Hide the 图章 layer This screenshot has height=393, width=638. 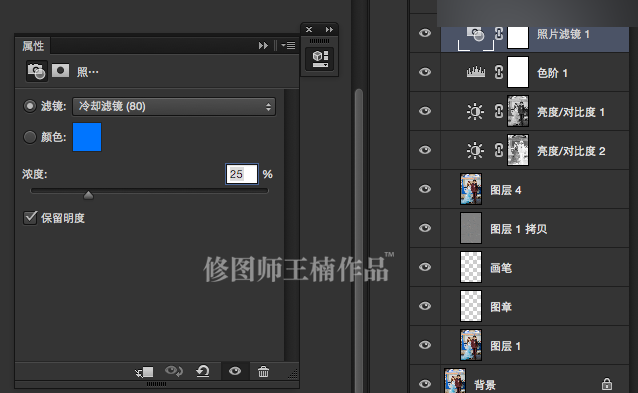tap(425, 306)
